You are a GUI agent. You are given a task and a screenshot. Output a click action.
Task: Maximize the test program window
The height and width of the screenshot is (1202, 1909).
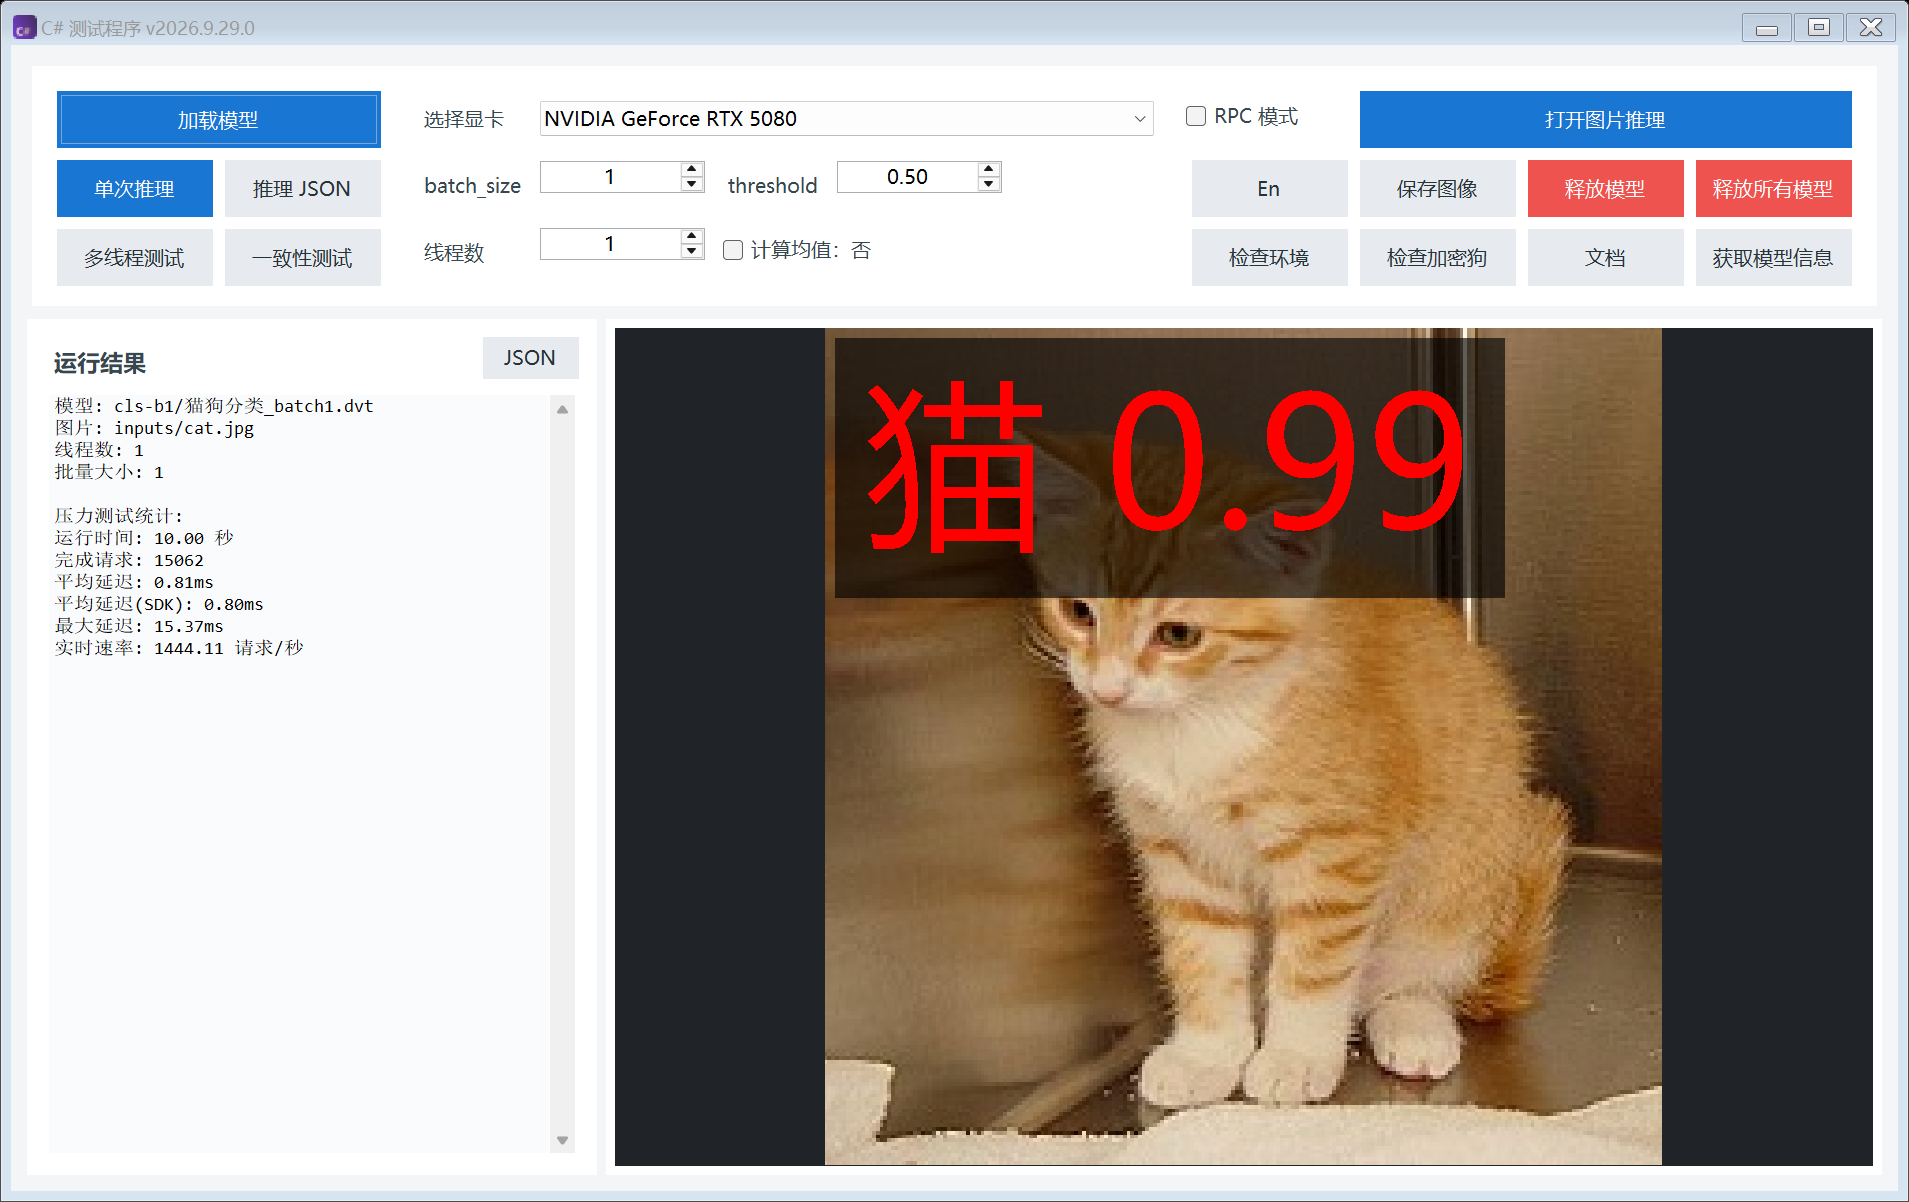tap(1819, 28)
